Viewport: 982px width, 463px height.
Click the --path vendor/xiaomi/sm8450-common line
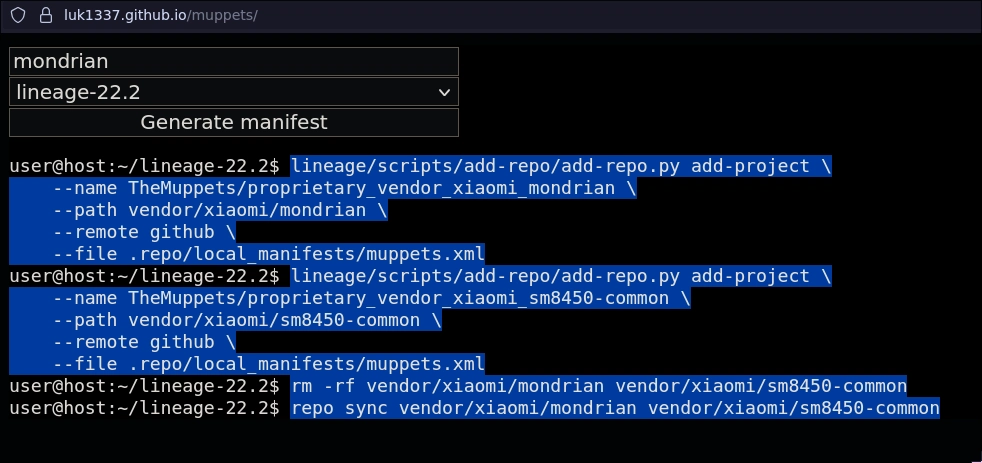[247, 320]
